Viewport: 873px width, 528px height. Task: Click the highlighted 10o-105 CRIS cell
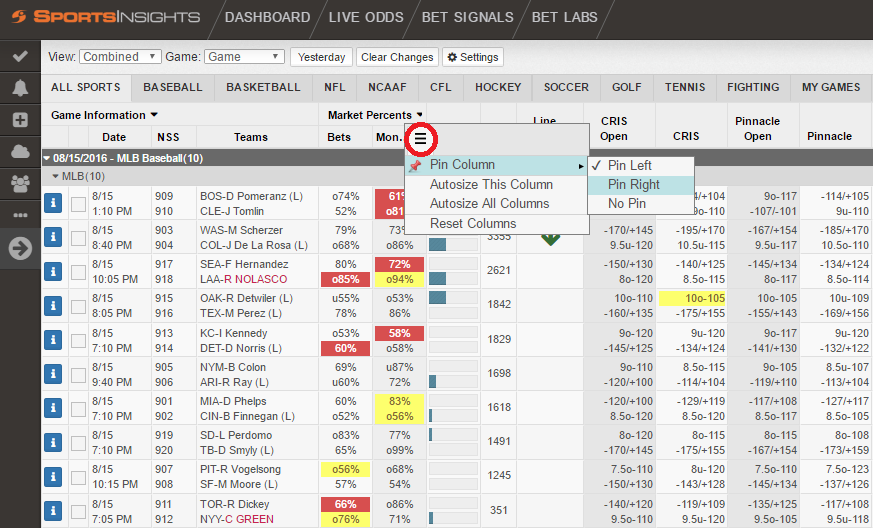pos(692,299)
